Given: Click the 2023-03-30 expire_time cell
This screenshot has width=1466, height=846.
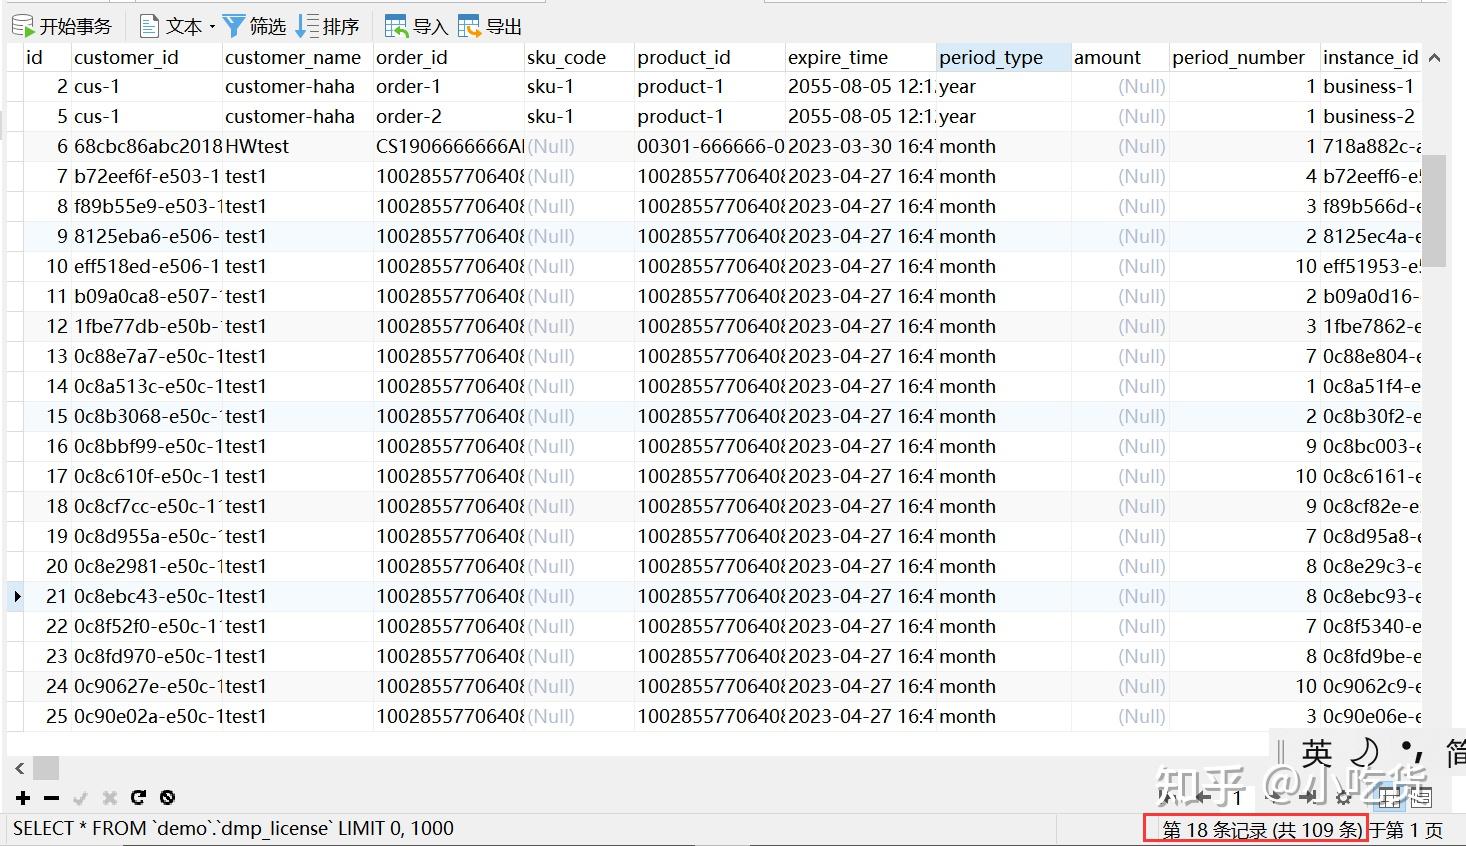Looking at the screenshot, I should point(861,146).
